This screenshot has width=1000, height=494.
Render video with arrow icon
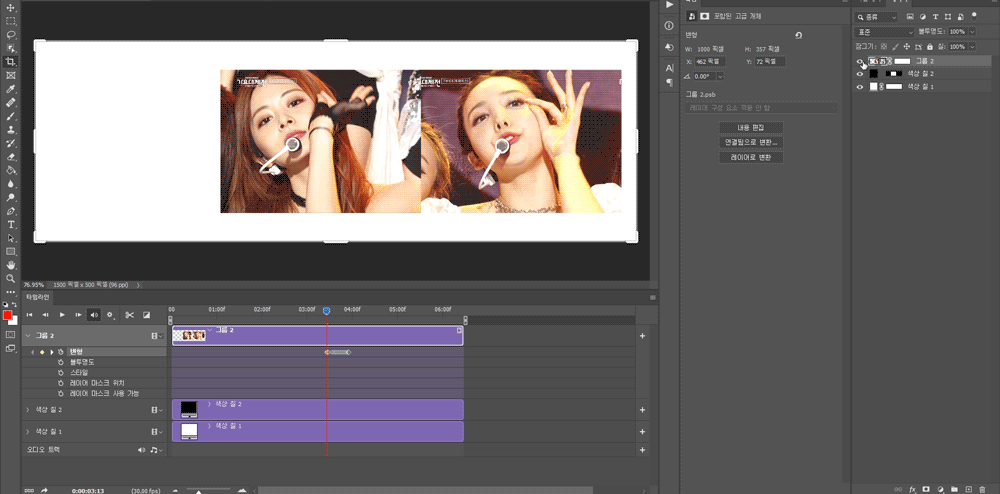(44, 490)
